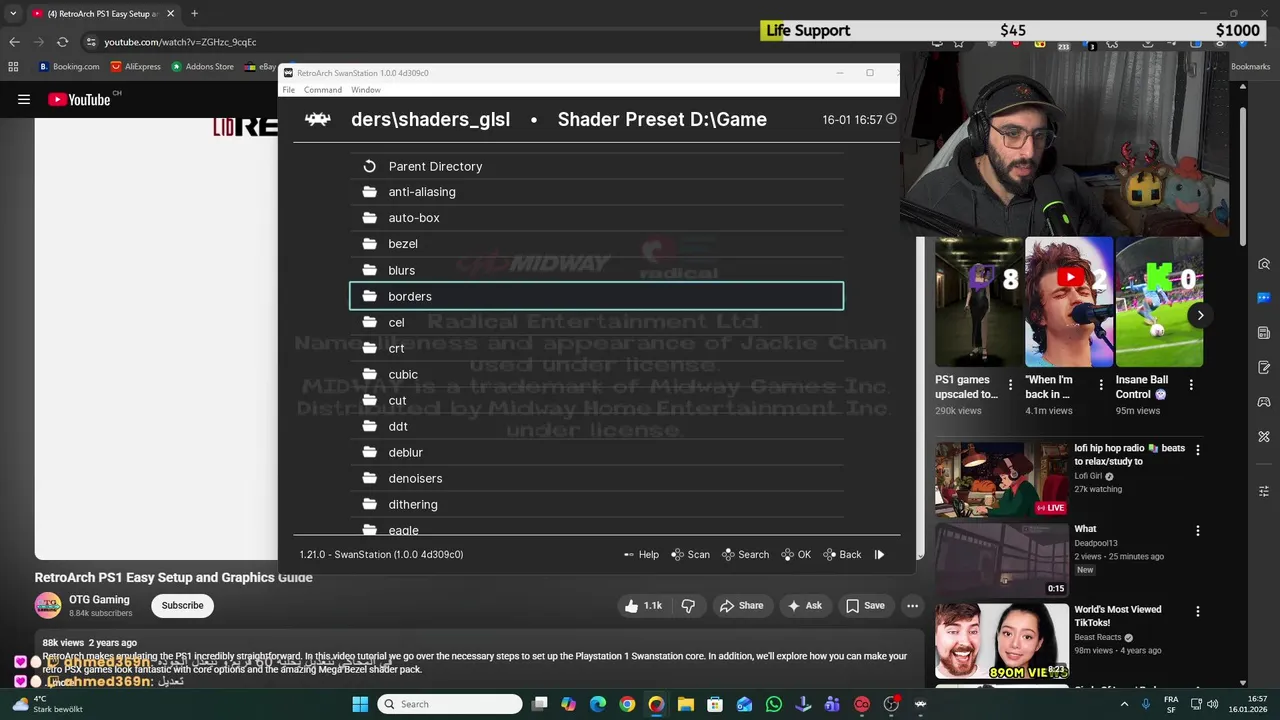The height and width of the screenshot is (720, 1280).
Task: Click the '1.21.0 - SwanStation' version text
Action: (x=381, y=554)
